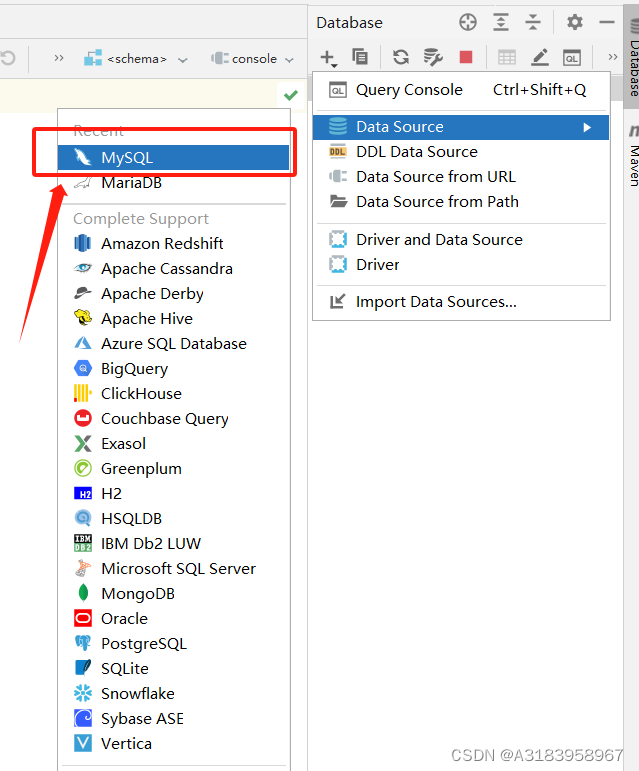
Task: Click the undo/revert icon in editor toolbar
Action: click(8, 58)
